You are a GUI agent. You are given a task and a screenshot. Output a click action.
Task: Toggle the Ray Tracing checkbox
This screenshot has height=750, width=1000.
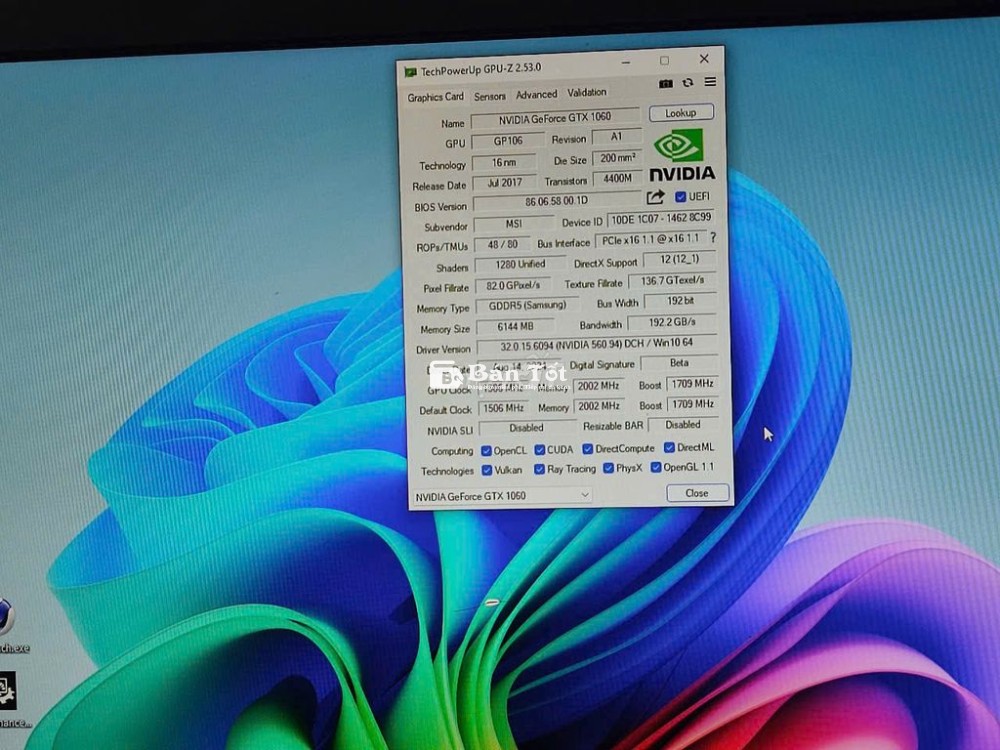click(540, 469)
